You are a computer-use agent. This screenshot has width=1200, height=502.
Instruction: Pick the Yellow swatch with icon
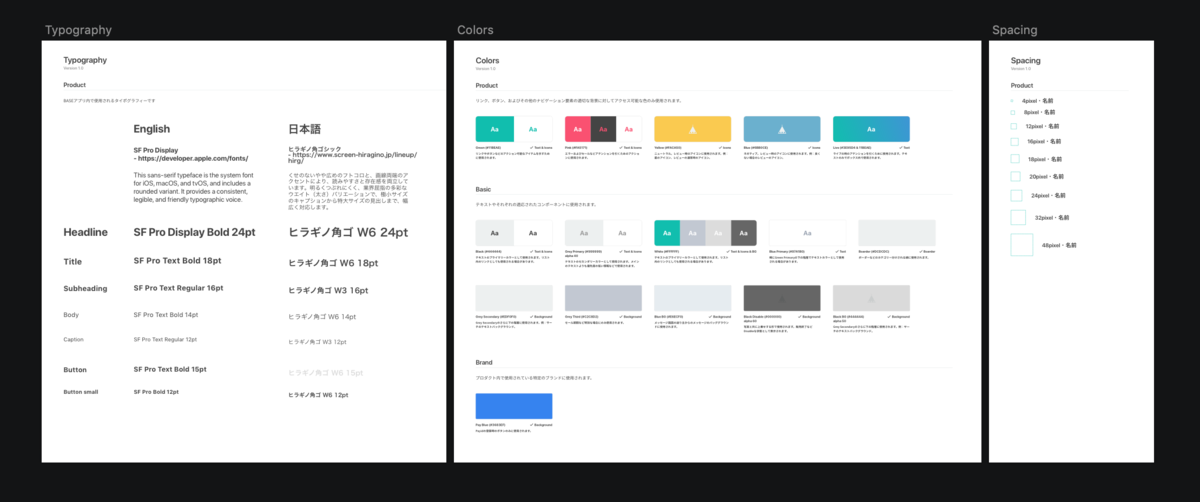(692, 129)
